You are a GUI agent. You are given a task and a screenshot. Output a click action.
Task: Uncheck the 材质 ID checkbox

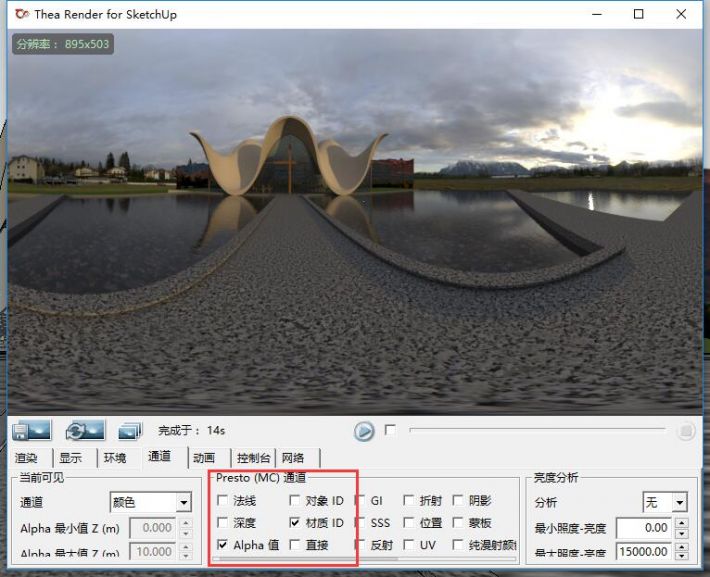(294, 522)
